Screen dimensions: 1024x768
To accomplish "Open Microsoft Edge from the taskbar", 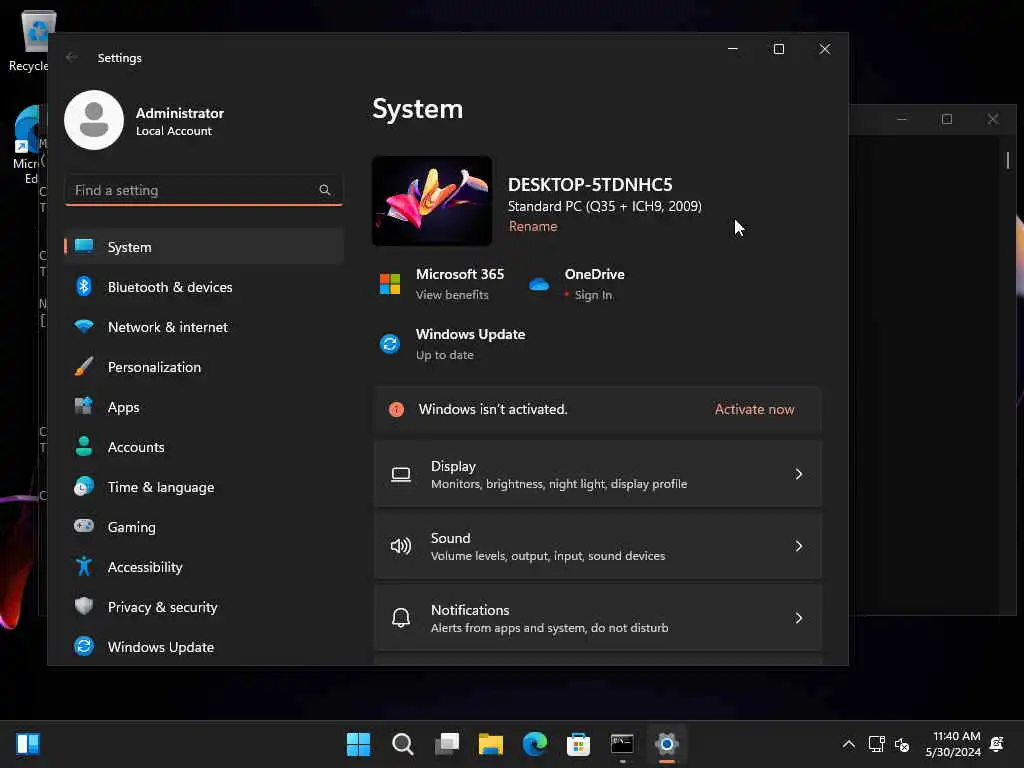I will click(x=535, y=744).
